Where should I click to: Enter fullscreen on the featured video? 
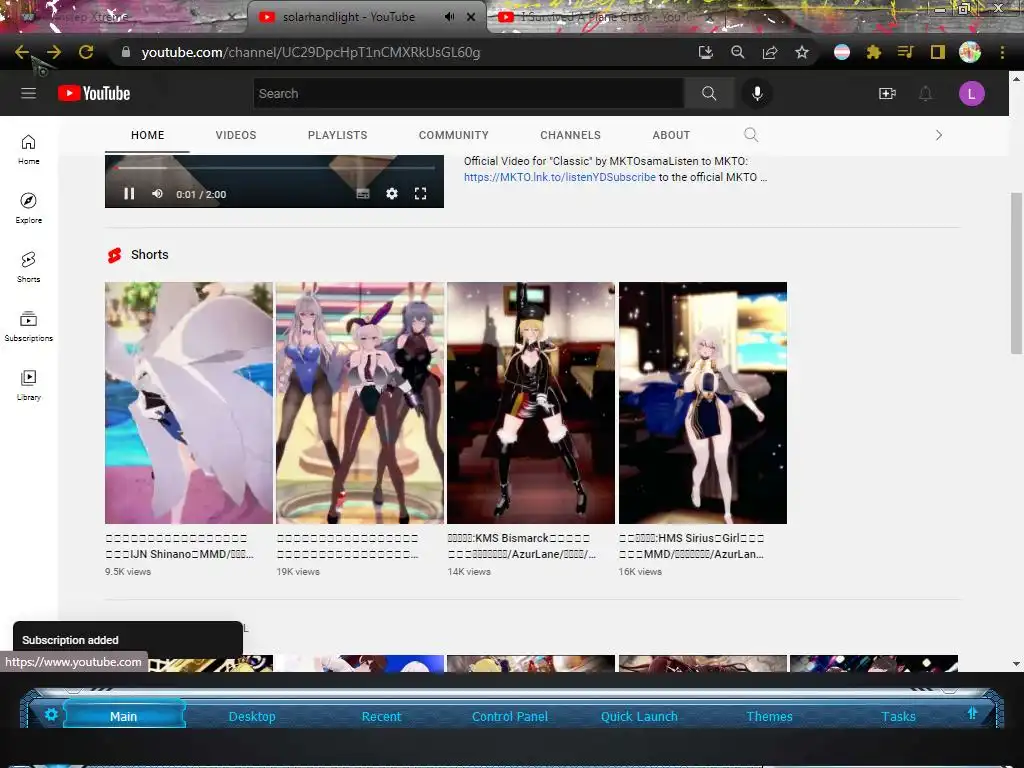[421, 193]
